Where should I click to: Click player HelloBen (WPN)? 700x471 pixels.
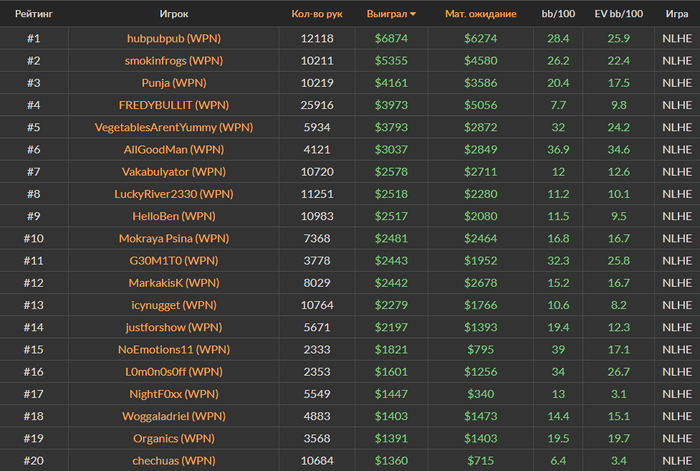pyautogui.click(x=174, y=217)
